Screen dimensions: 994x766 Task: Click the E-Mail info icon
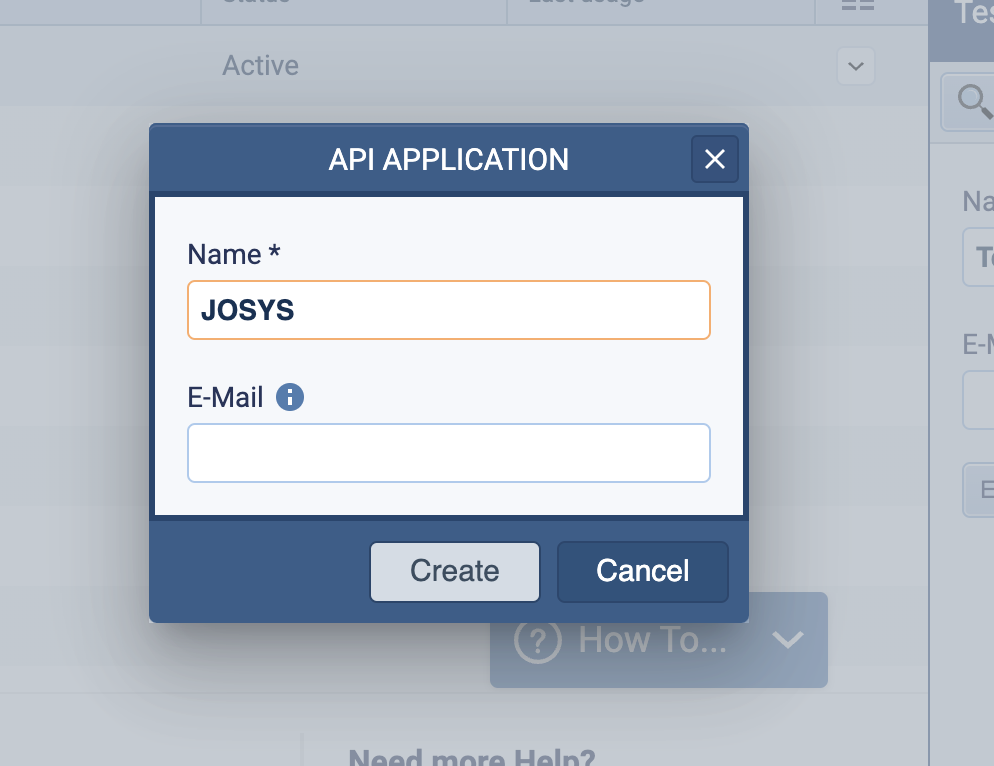(x=289, y=398)
